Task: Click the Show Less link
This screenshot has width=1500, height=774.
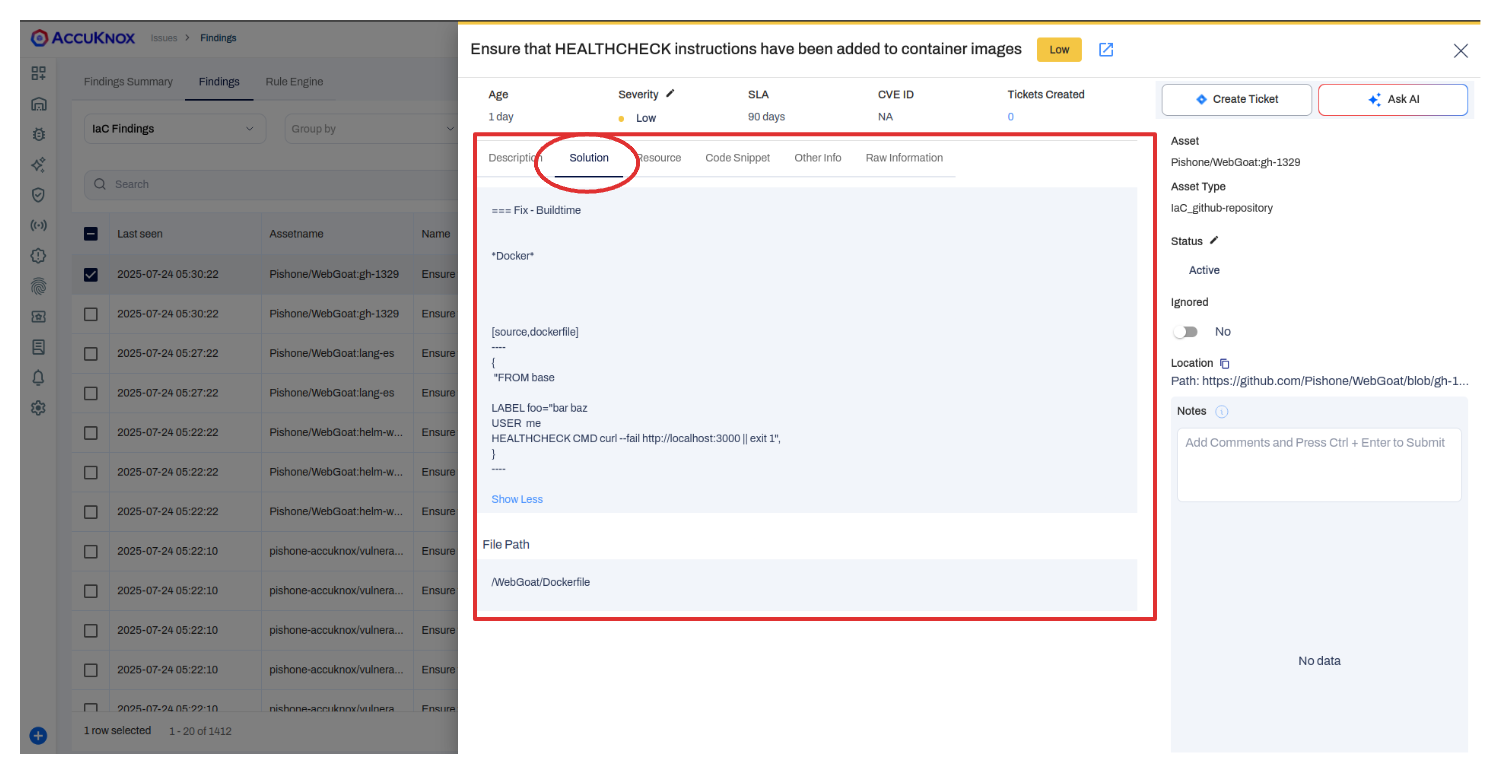Action: [517, 499]
